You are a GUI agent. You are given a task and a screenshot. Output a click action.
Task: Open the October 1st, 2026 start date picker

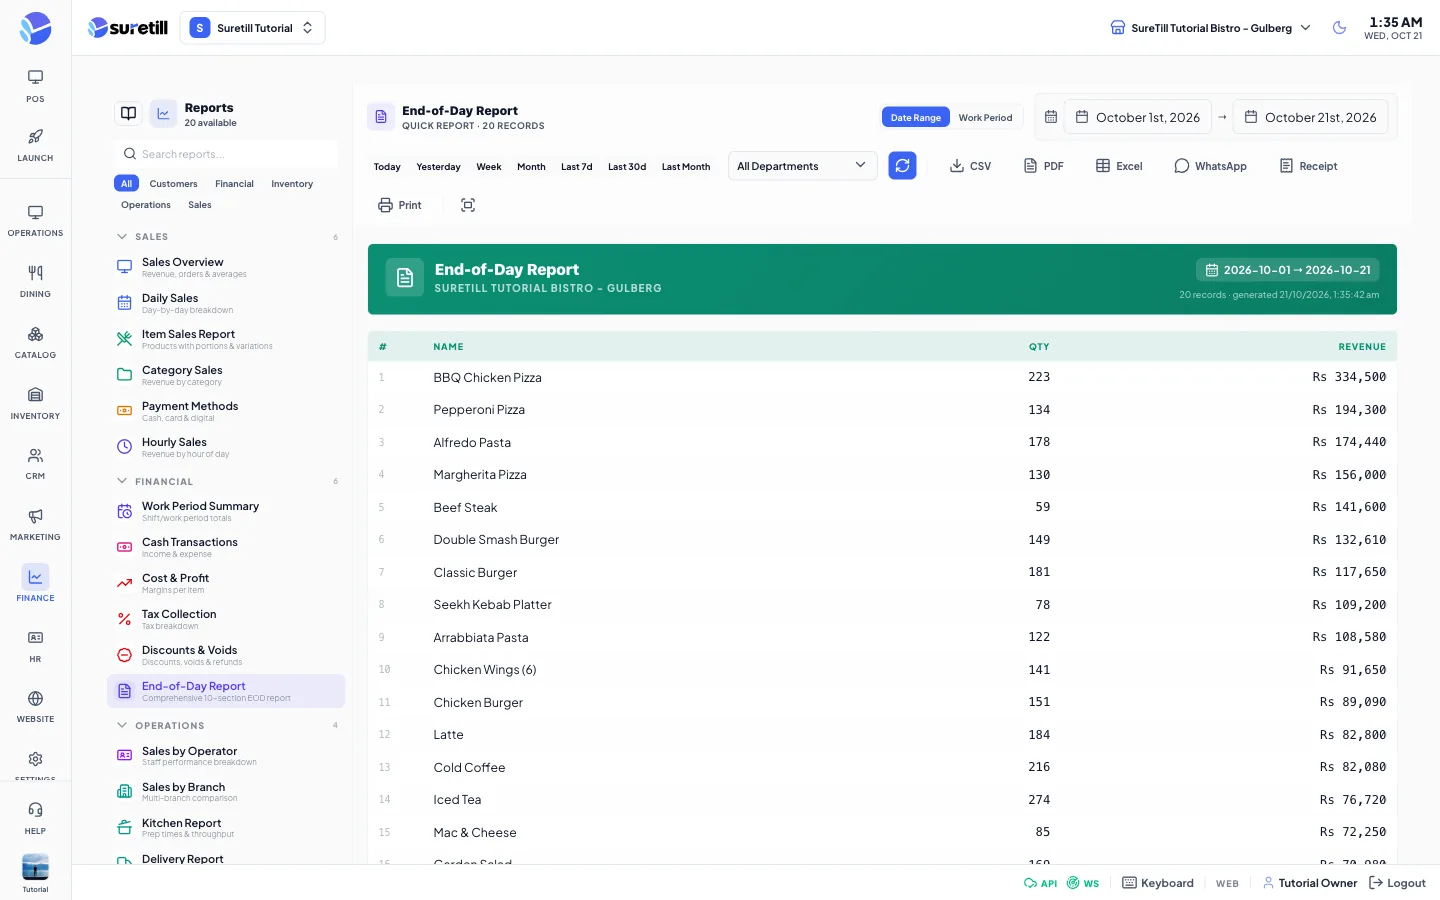tap(1138, 117)
